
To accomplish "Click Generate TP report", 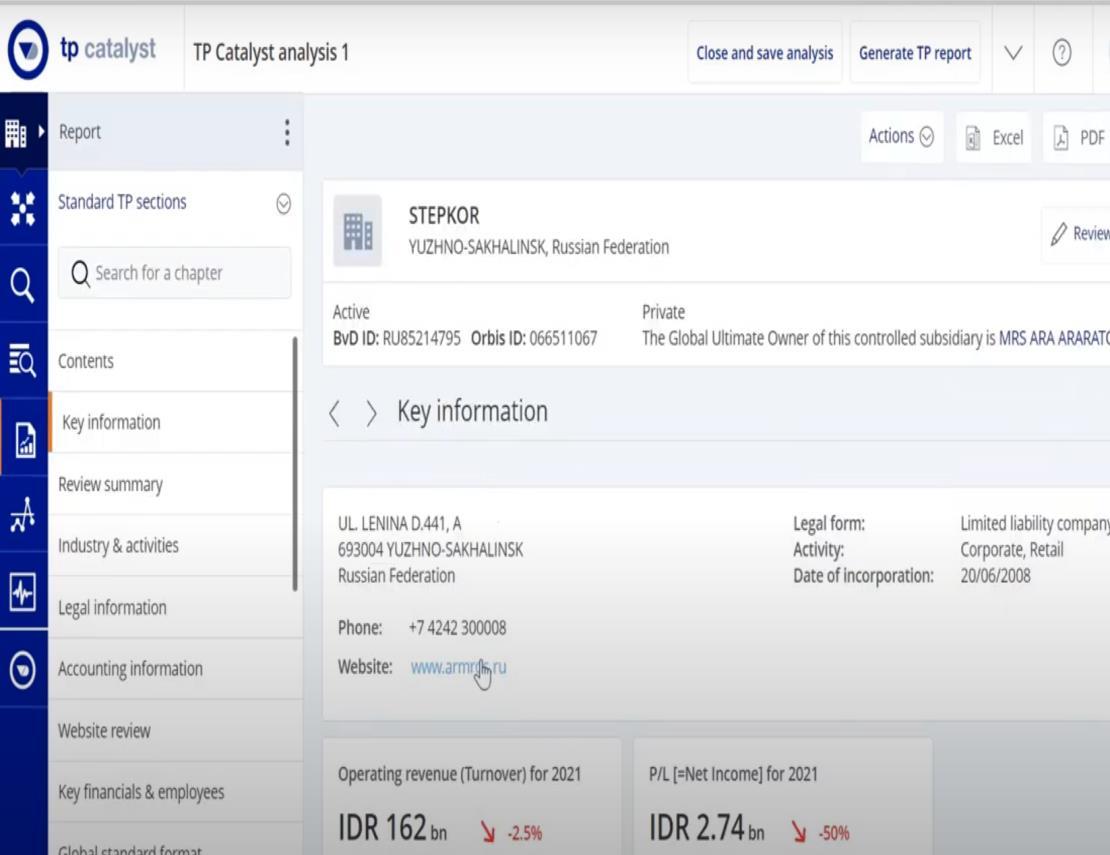I will pyautogui.click(x=915, y=52).
